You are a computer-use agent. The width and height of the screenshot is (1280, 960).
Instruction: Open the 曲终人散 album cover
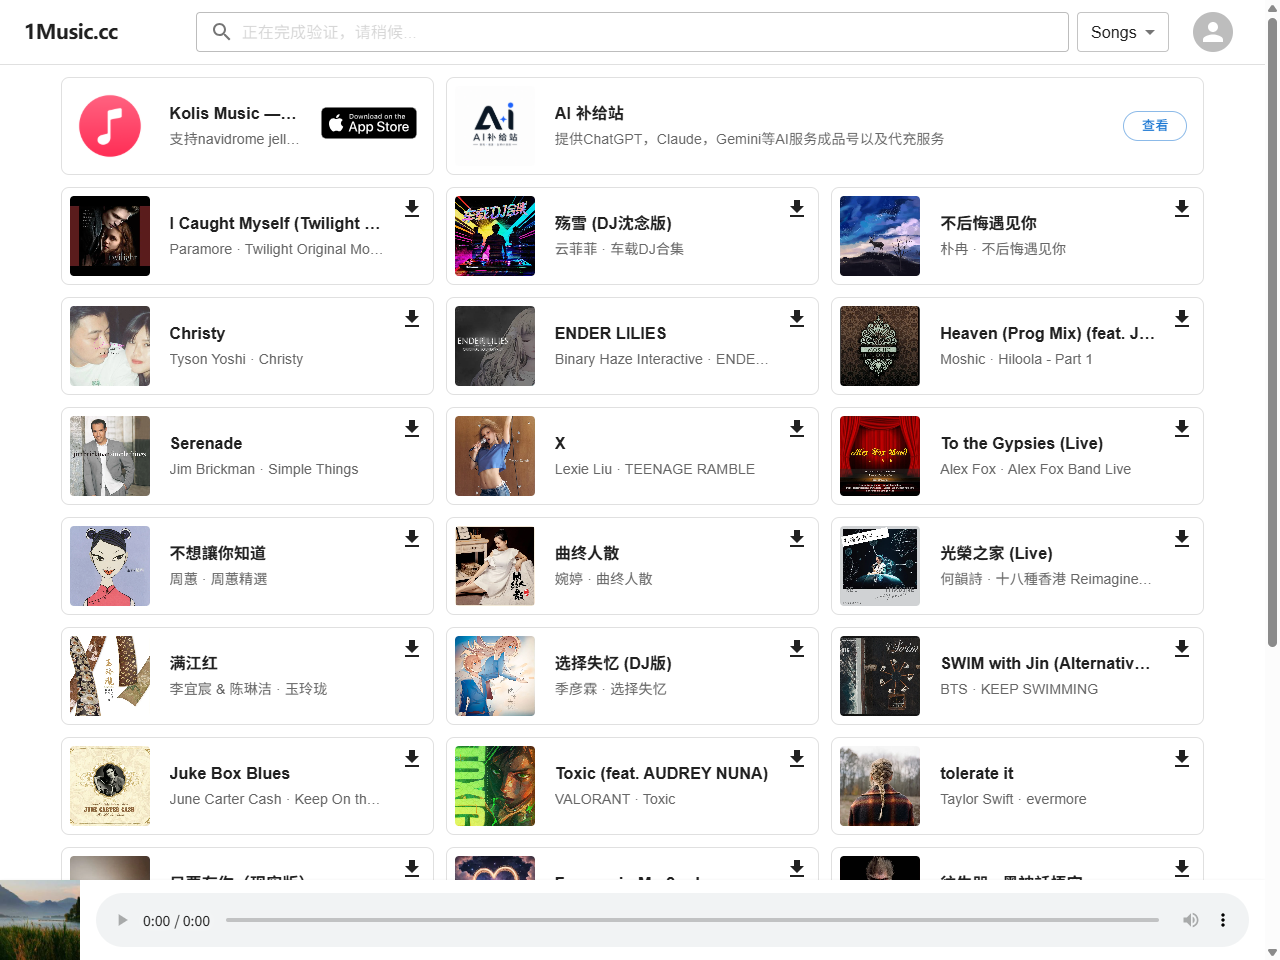(x=495, y=566)
